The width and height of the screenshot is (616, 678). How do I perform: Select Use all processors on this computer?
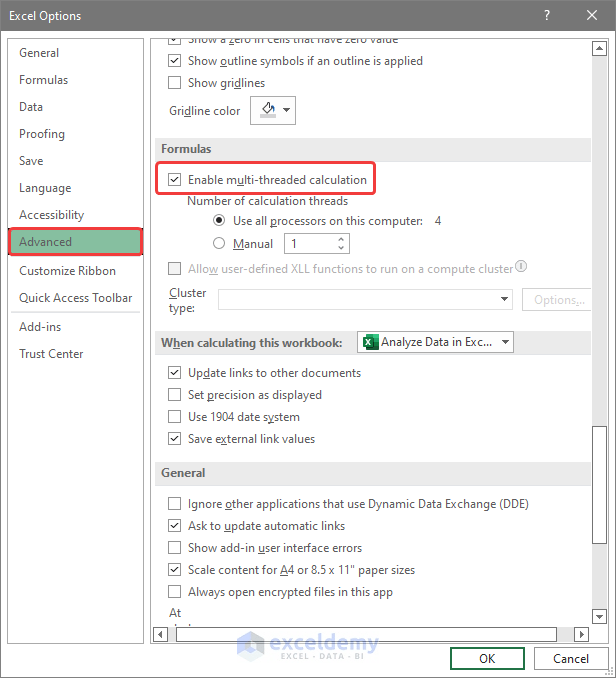pyautogui.click(x=219, y=221)
